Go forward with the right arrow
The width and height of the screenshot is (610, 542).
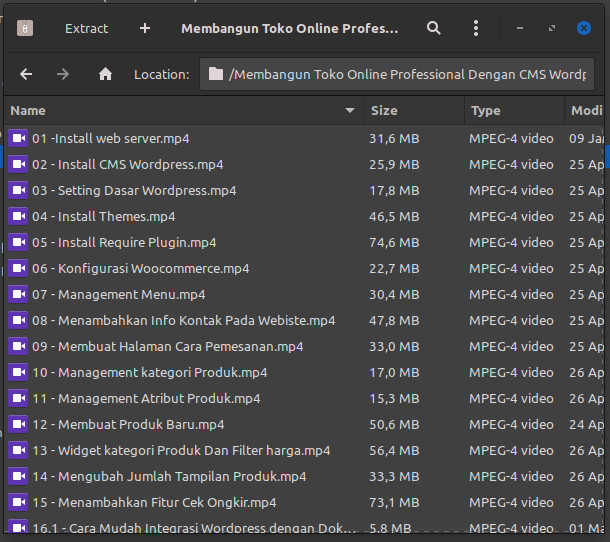pyautogui.click(x=63, y=74)
